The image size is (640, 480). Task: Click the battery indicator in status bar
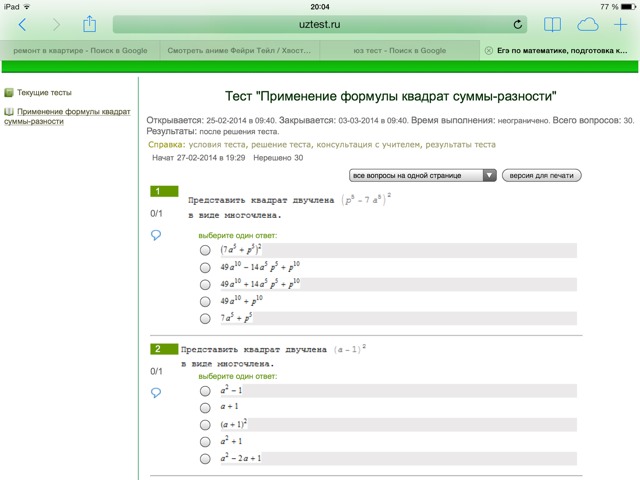(628, 7)
